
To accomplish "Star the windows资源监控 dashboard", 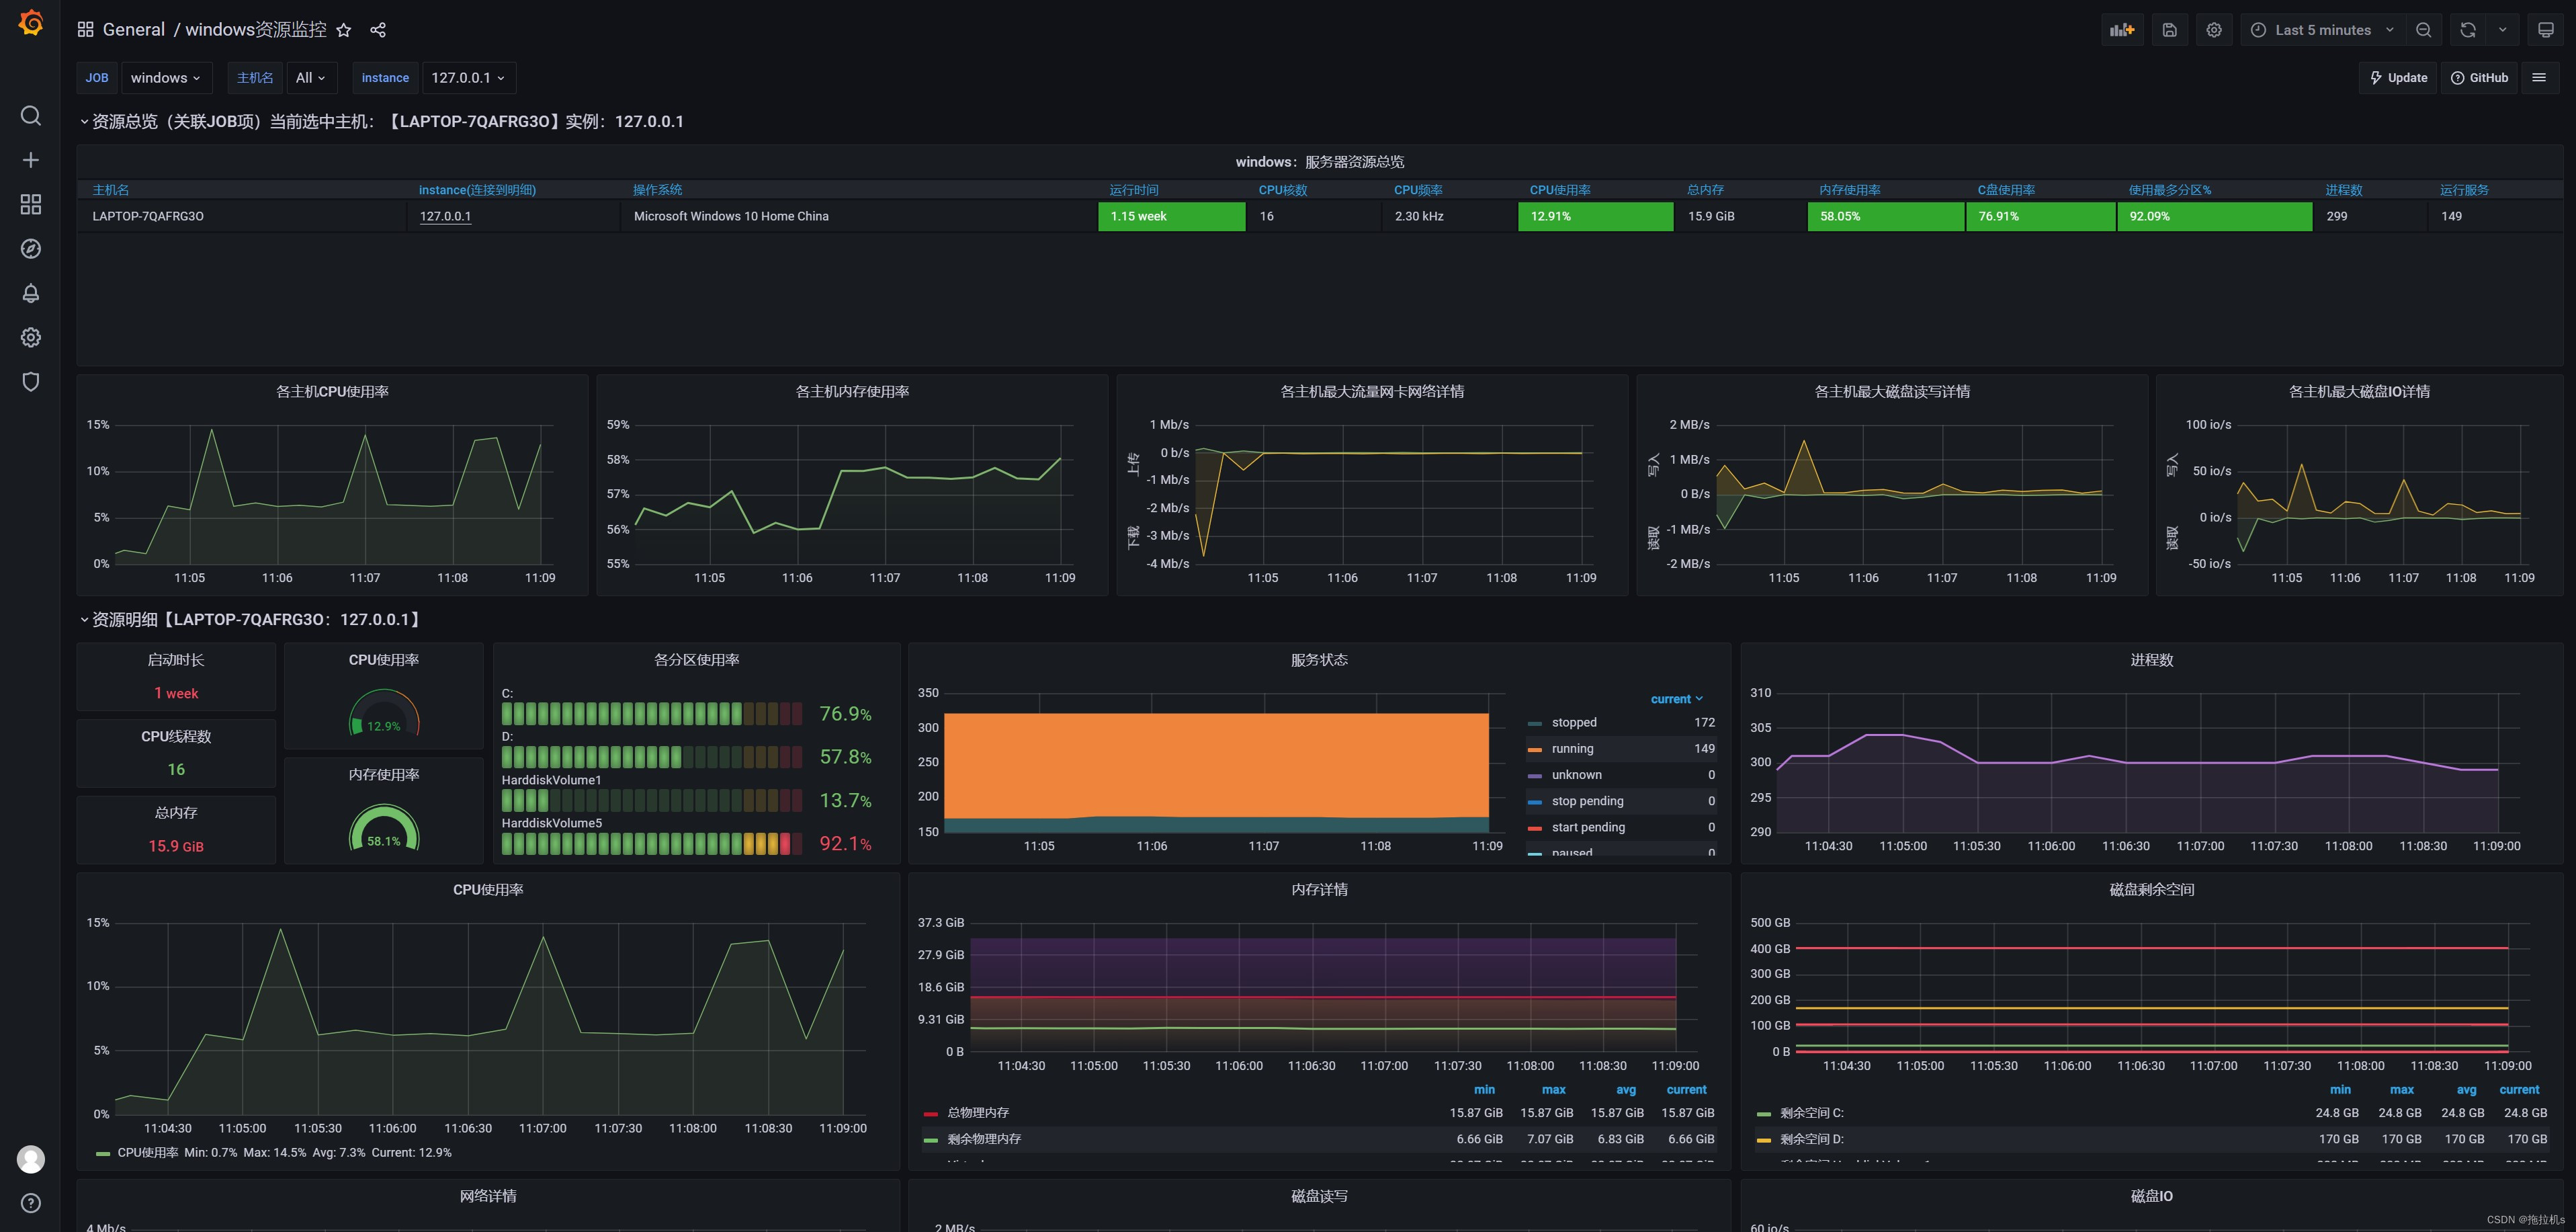I will [343, 29].
